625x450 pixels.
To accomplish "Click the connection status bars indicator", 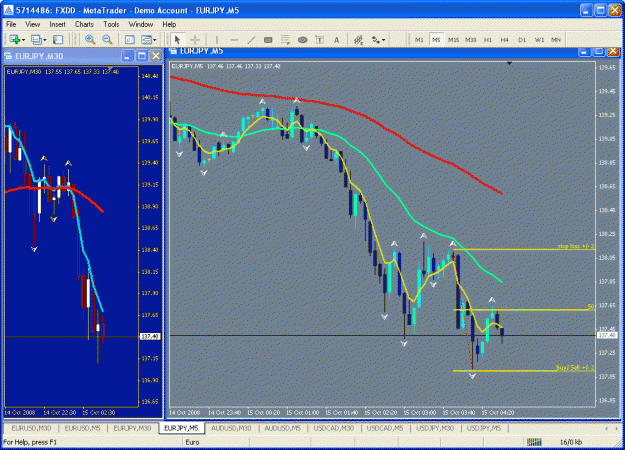I will (534, 442).
